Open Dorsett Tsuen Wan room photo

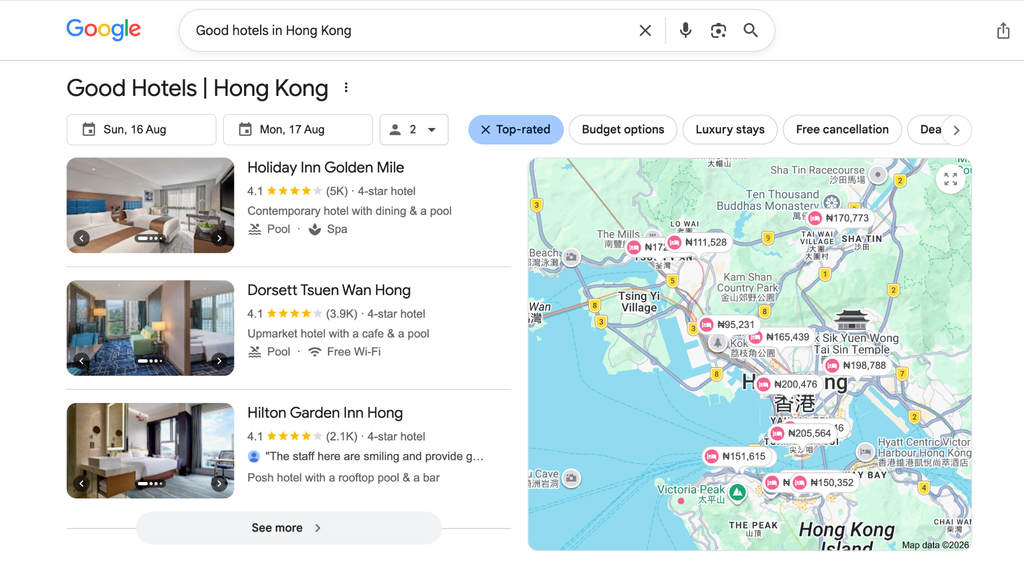[150, 328]
